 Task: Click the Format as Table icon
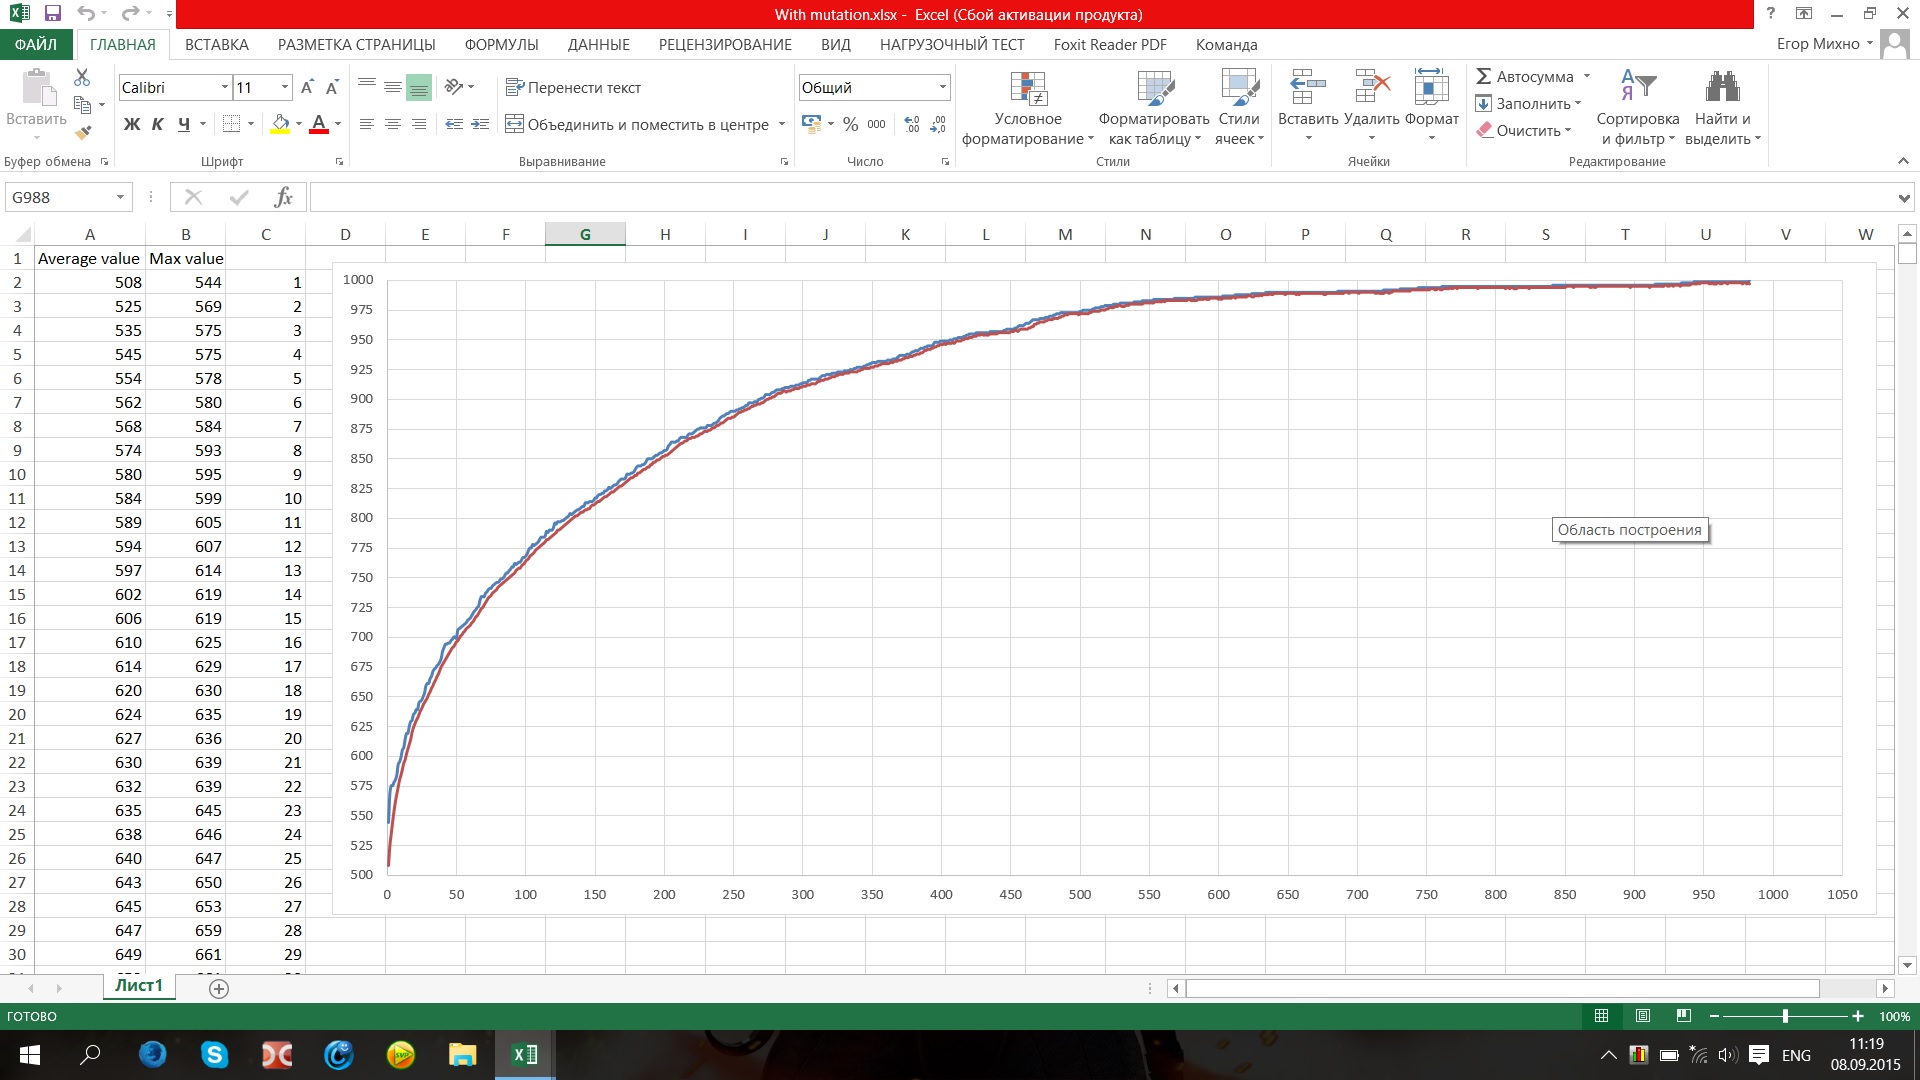point(1154,90)
